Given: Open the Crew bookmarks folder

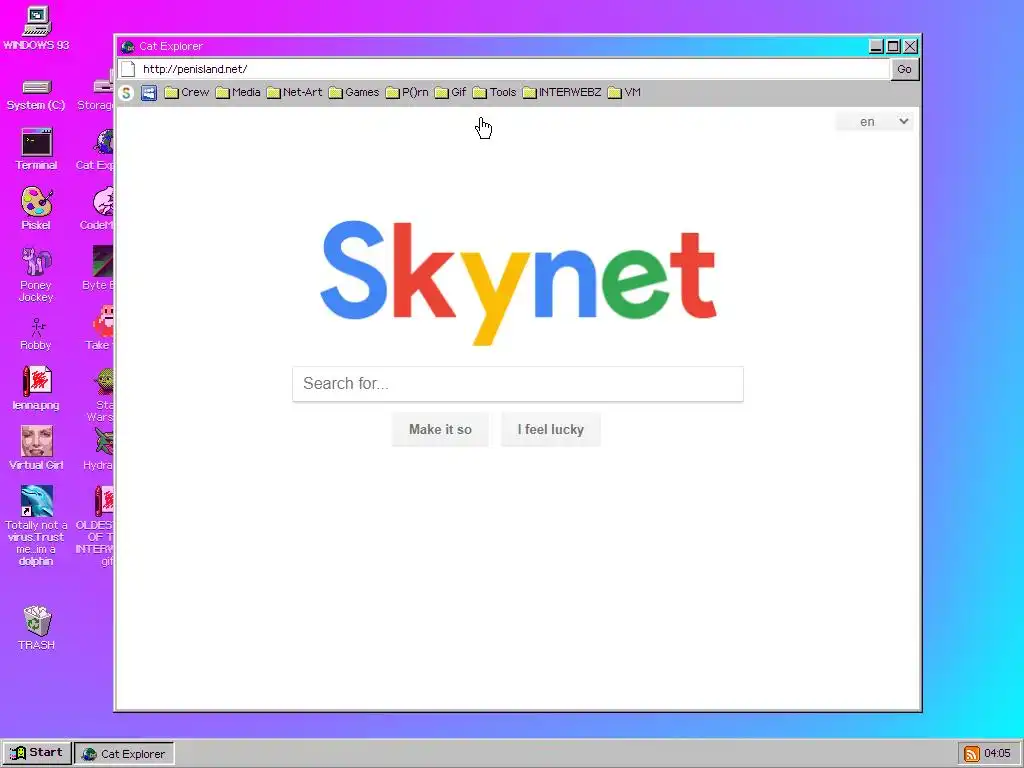Looking at the screenshot, I should coord(187,93).
